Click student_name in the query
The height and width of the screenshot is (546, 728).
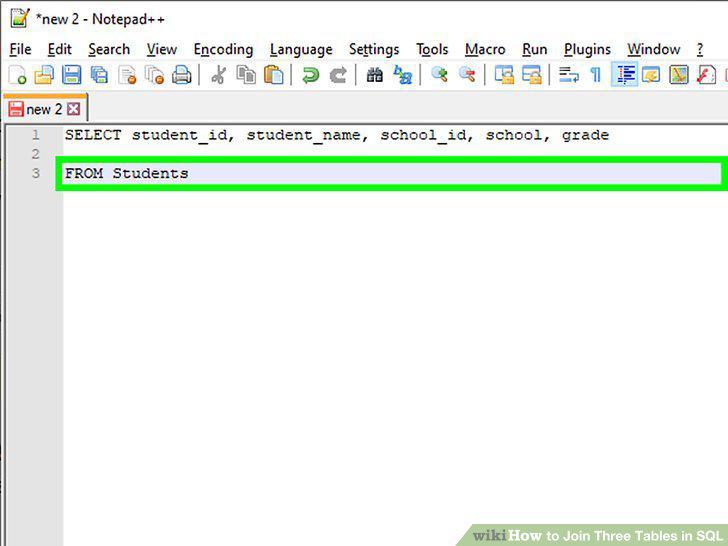point(304,135)
